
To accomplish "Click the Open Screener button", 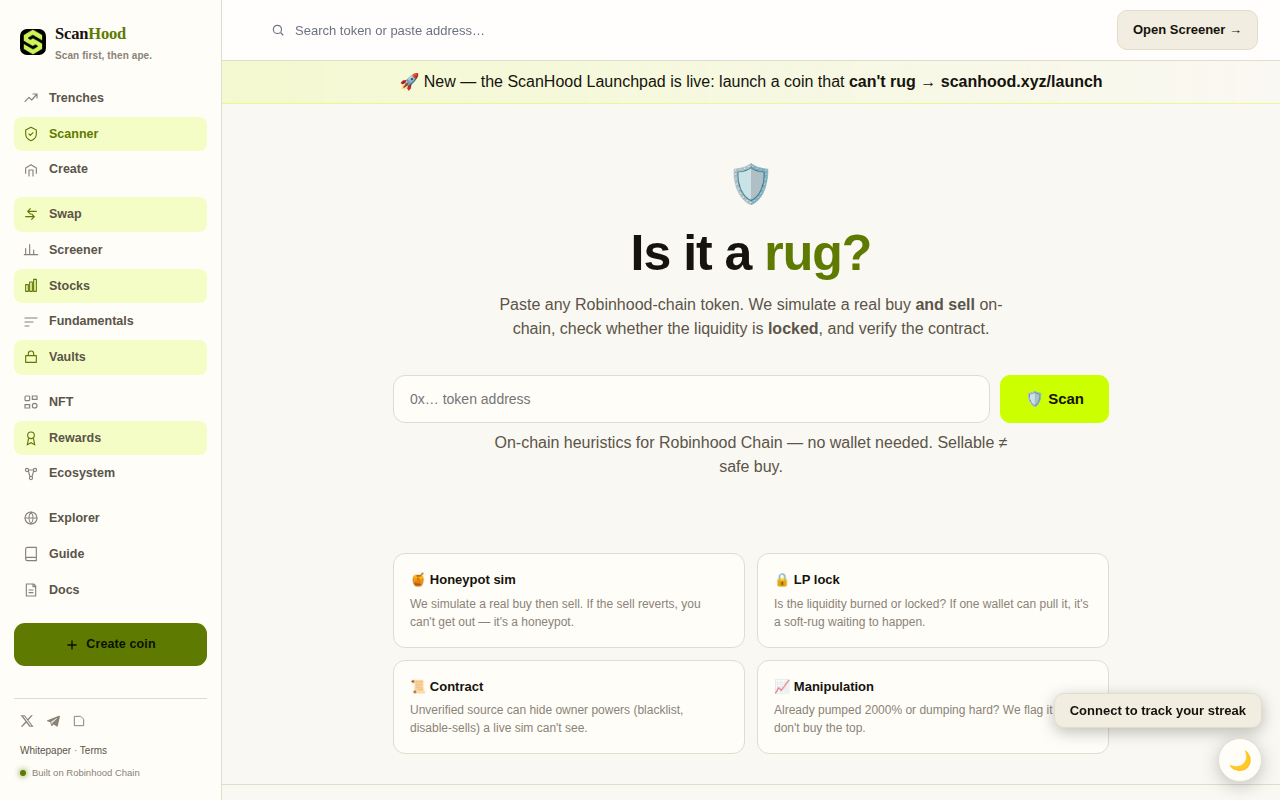I will [x=1187, y=30].
